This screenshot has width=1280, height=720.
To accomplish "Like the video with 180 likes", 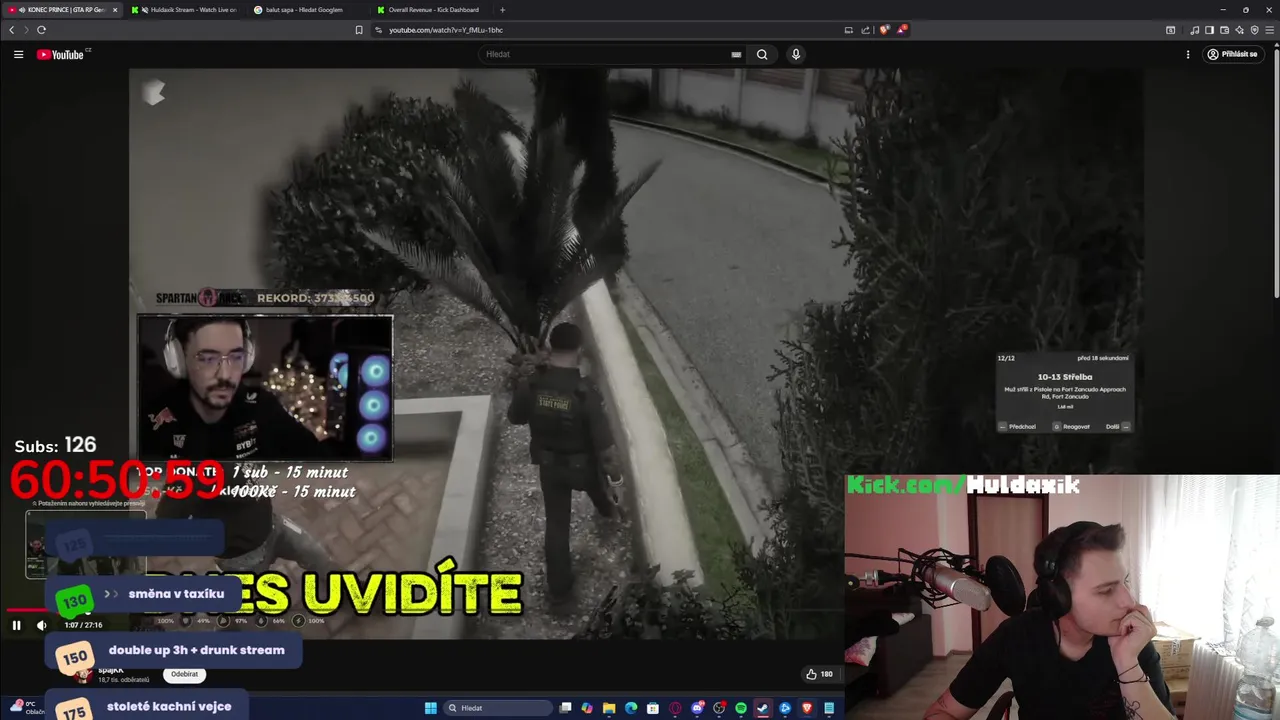I will coord(819,674).
